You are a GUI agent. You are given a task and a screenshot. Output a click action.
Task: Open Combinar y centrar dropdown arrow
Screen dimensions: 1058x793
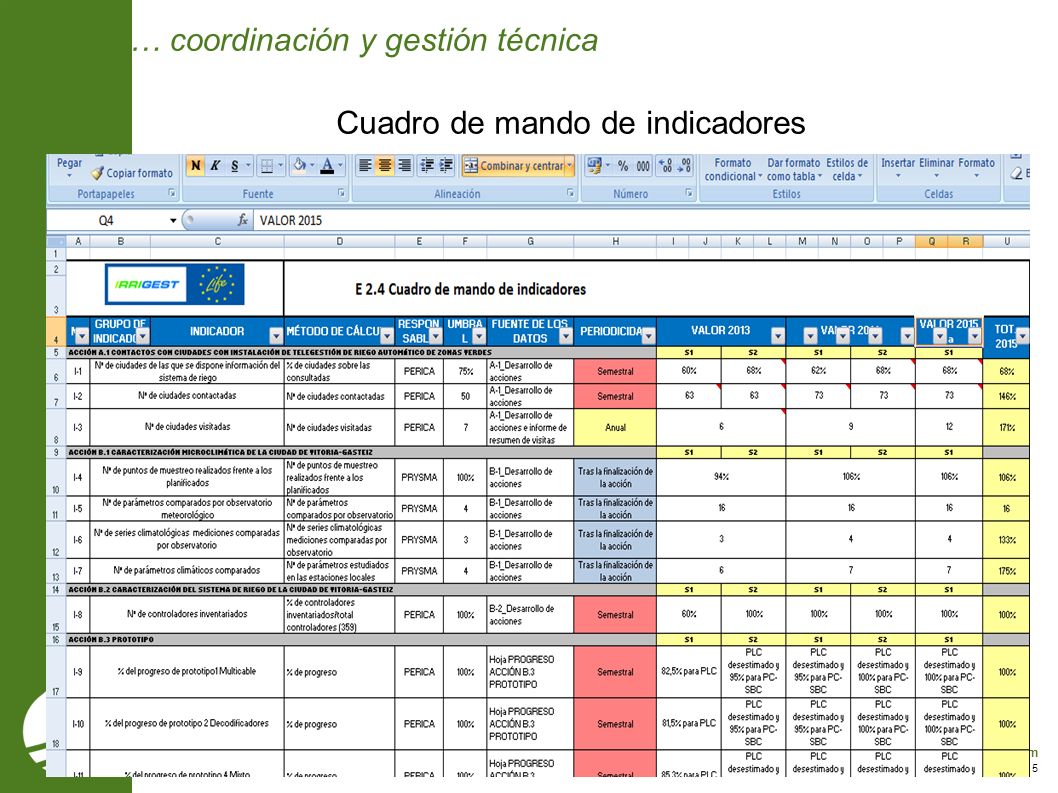point(569,165)
